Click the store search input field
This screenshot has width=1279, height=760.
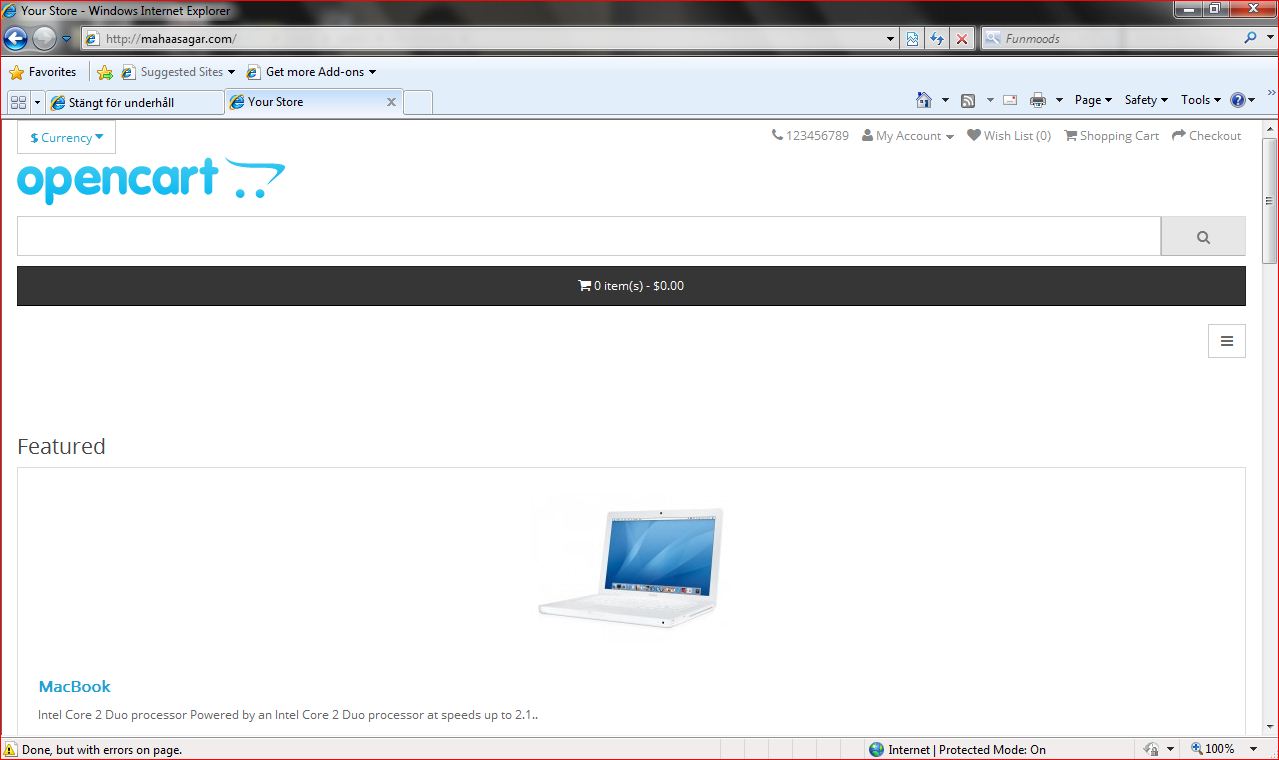pos(589,236)
